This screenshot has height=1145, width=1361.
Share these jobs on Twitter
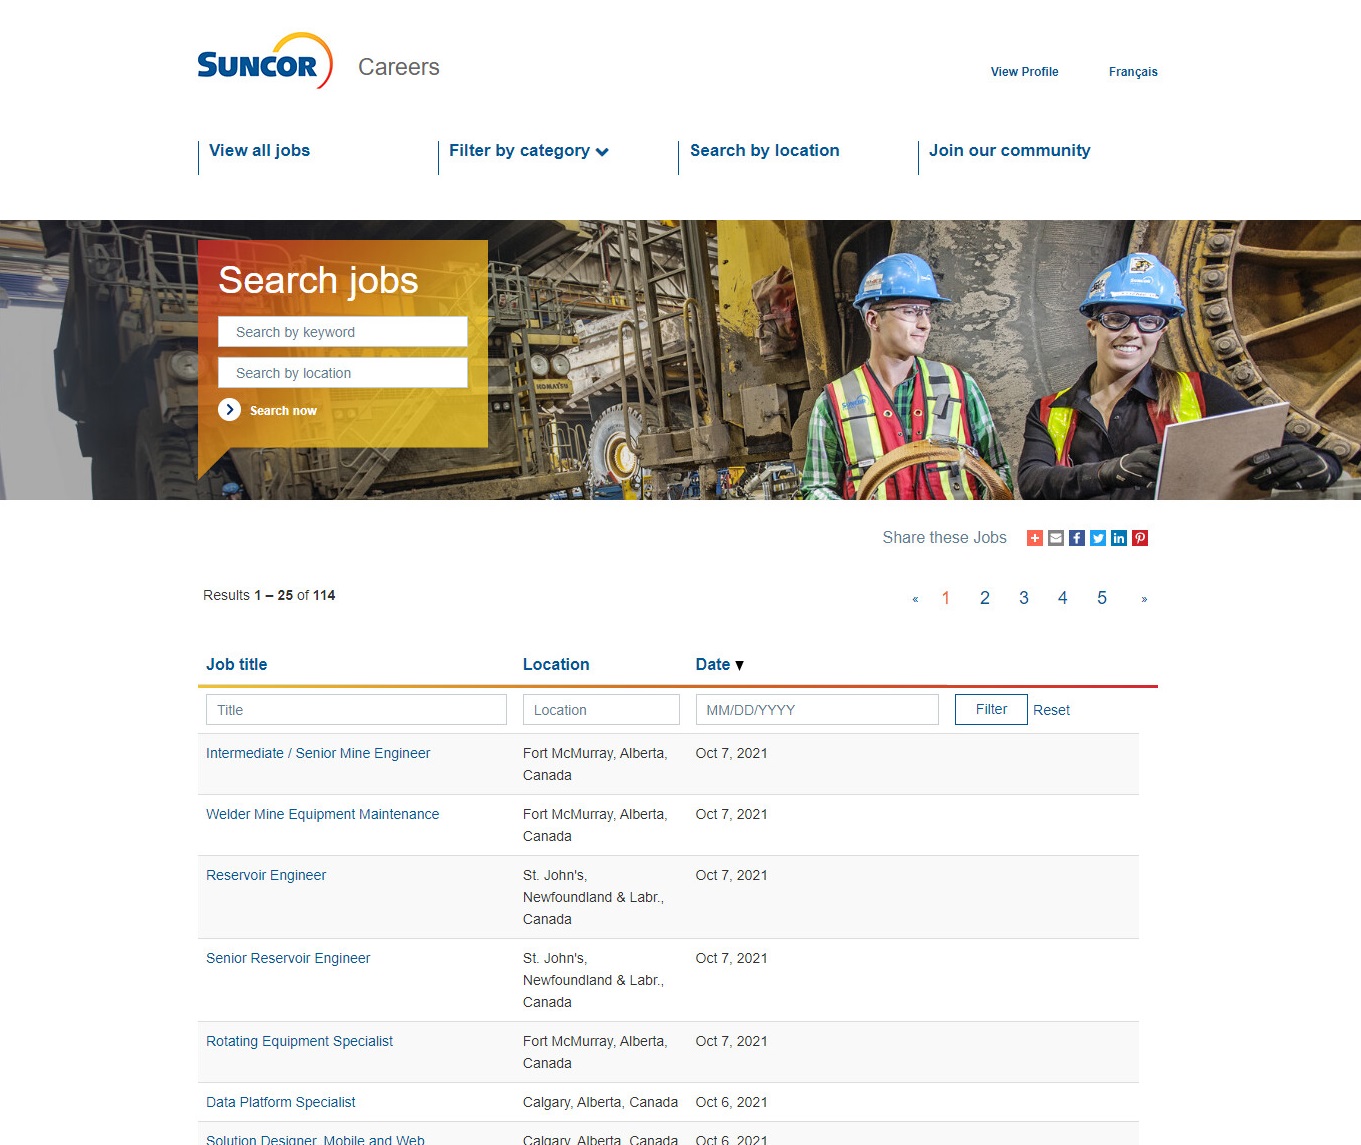pos(1098,538)
